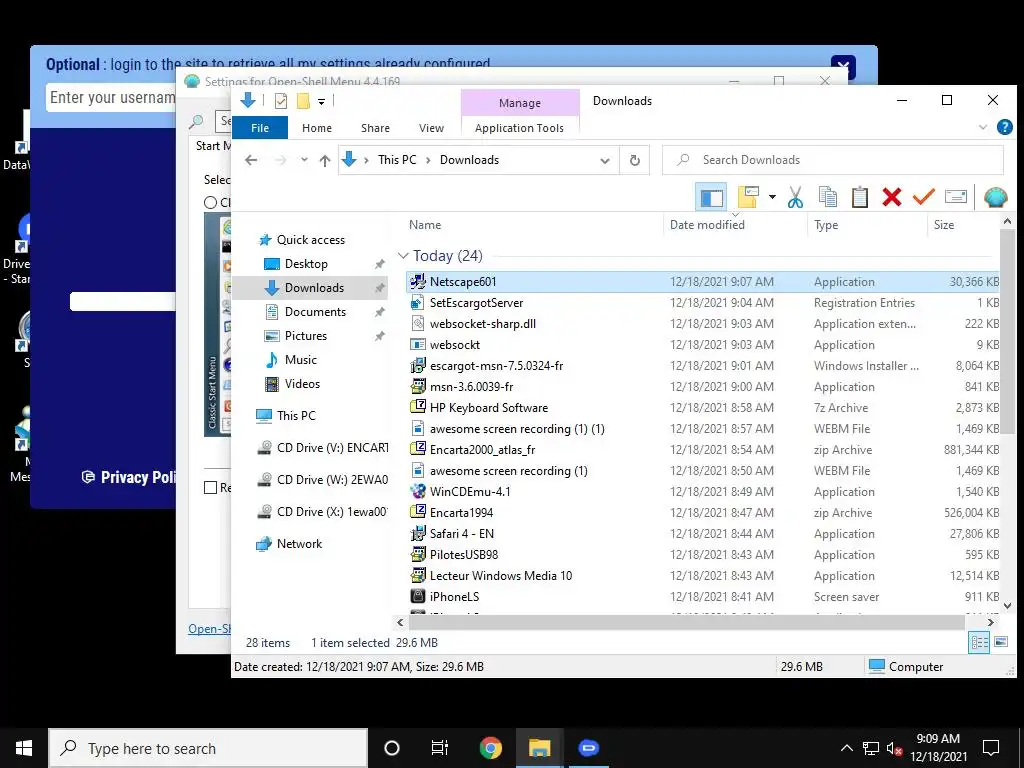The image size is (1024, 768).
Task: Sort by the Name column header
Action: [x=425, y=225]
